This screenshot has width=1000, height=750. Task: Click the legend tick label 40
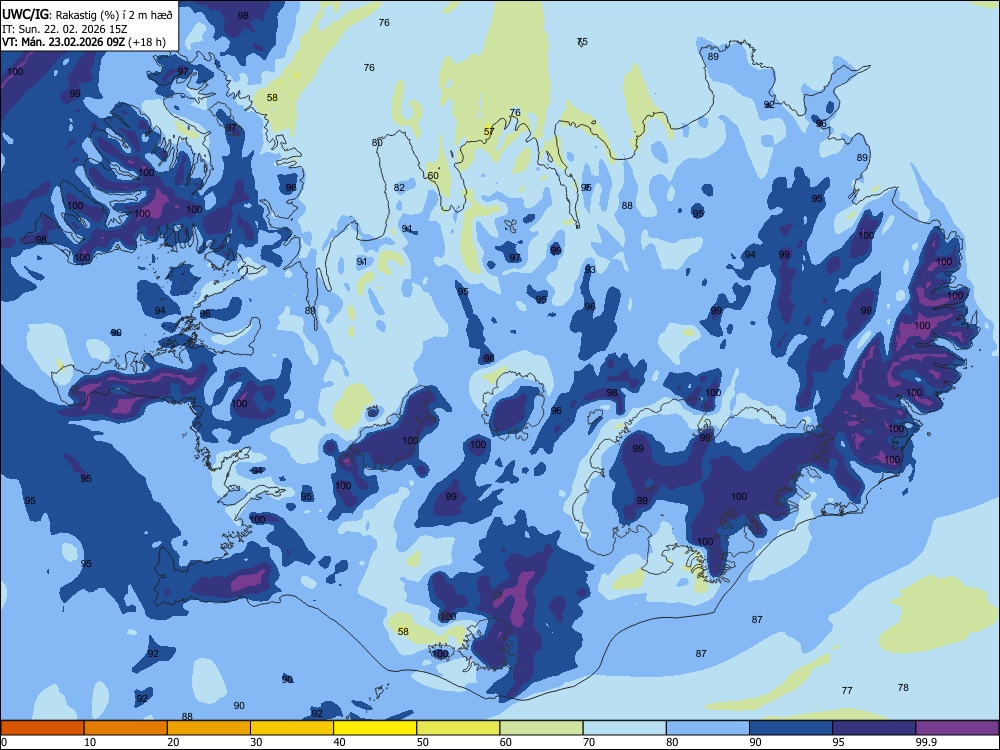click(339, 742)
